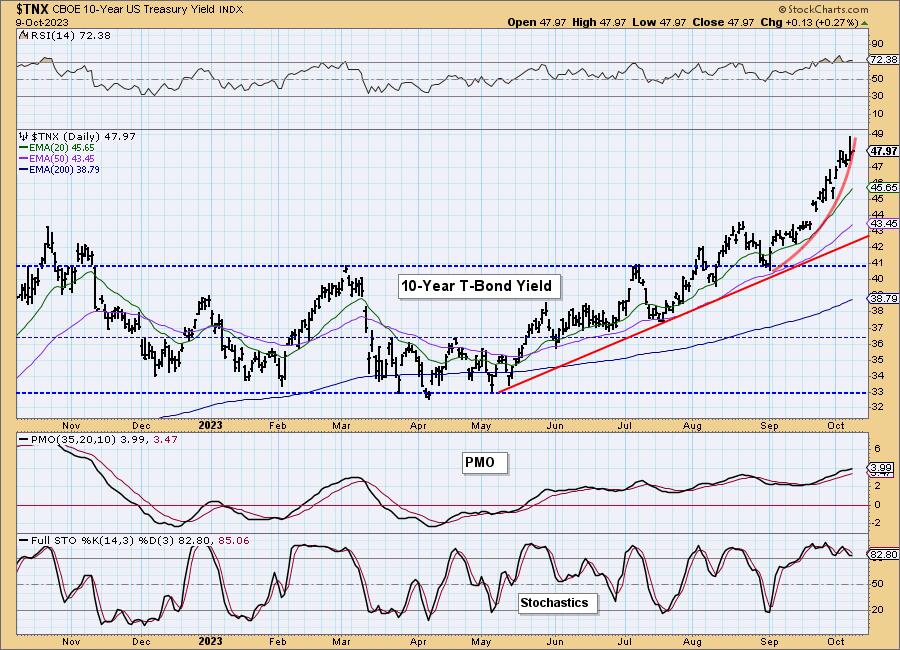Click the RSI(14) 72.38 indicator label
Screen dimensions: 900x650
[64, 36]
